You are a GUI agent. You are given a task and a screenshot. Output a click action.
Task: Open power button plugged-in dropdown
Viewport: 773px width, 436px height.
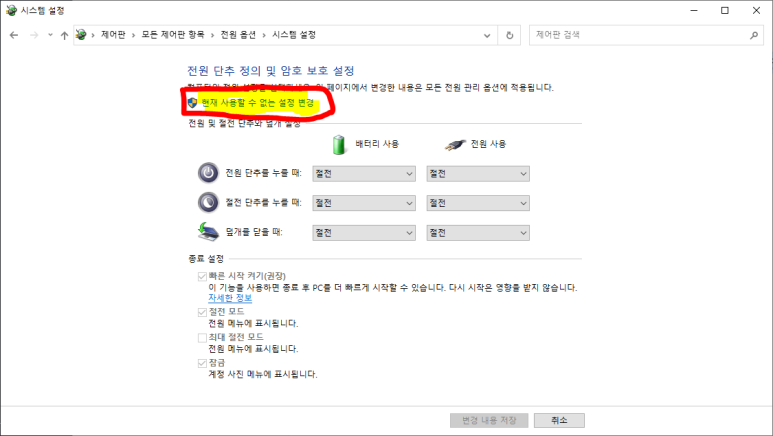(478, 174)
